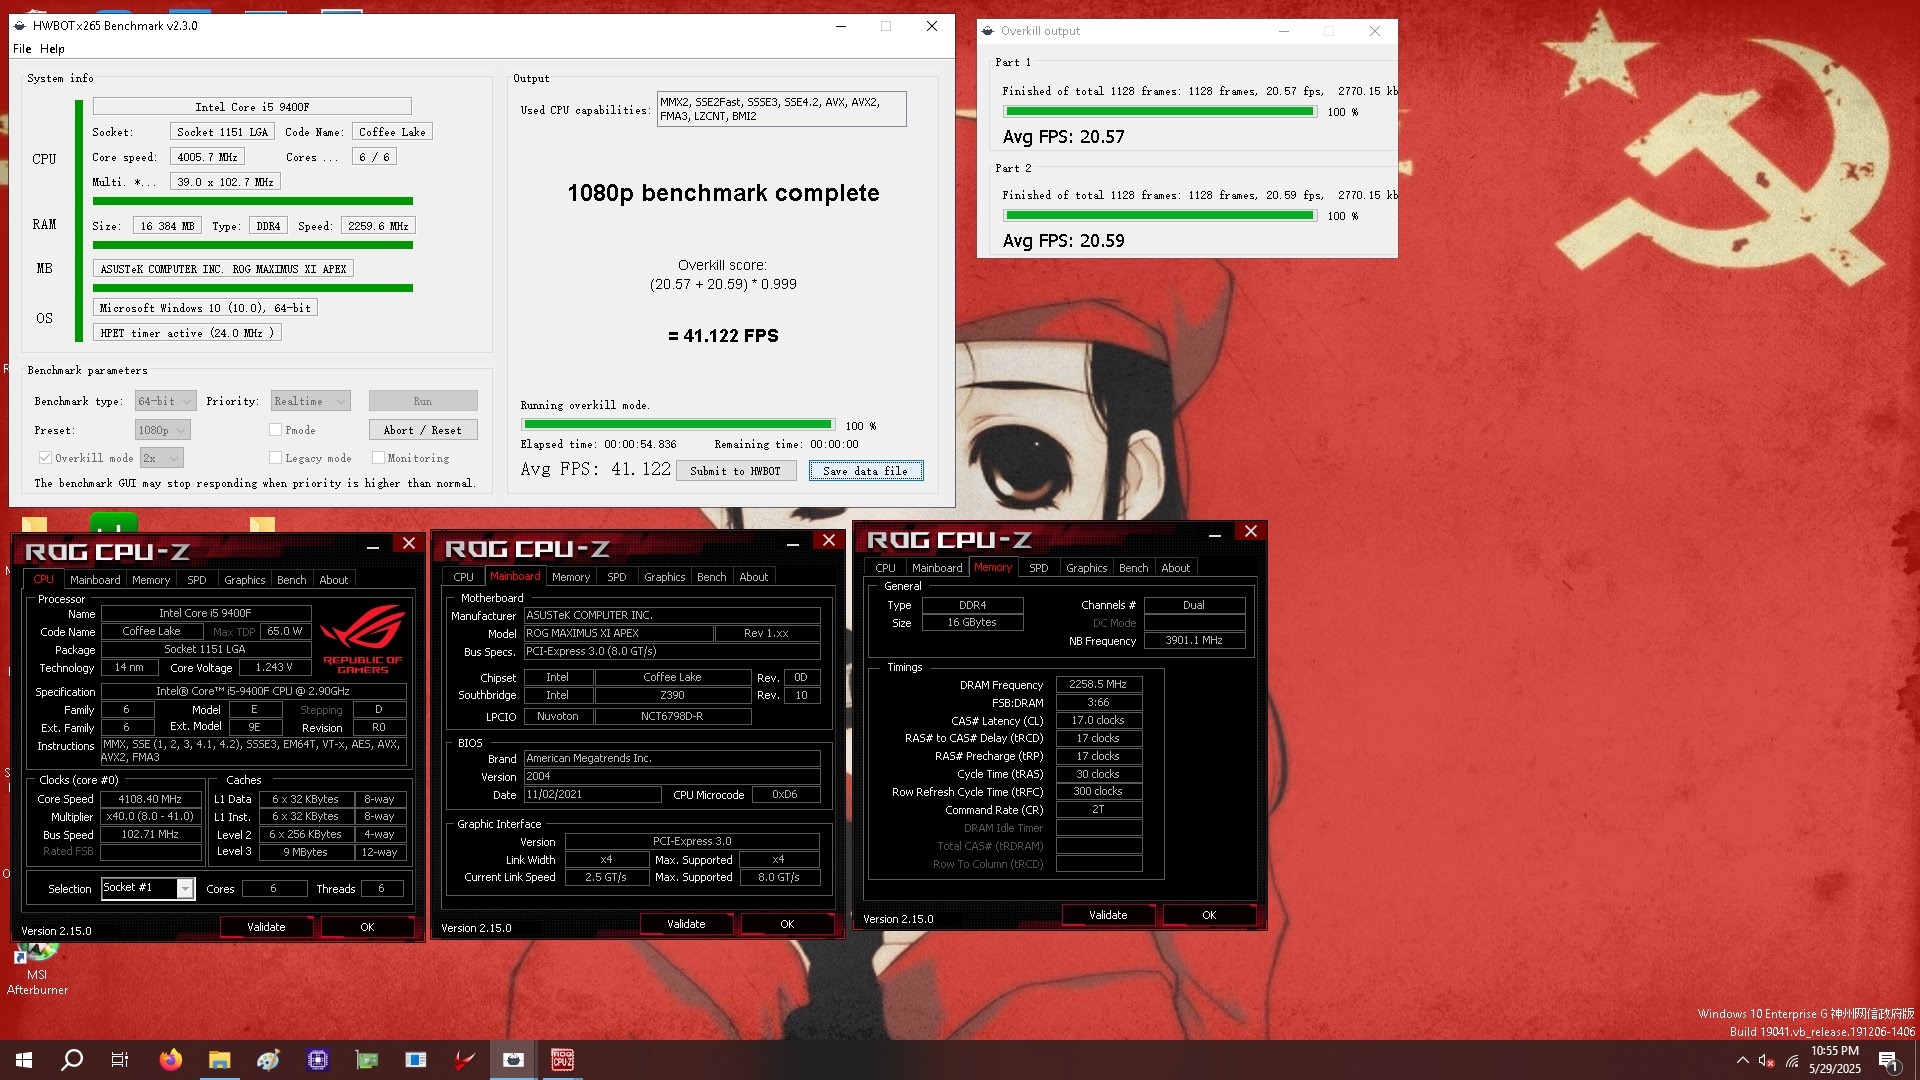Enable the Legacy mode checkbox
1920x1080 pixels.
point(275,458)
